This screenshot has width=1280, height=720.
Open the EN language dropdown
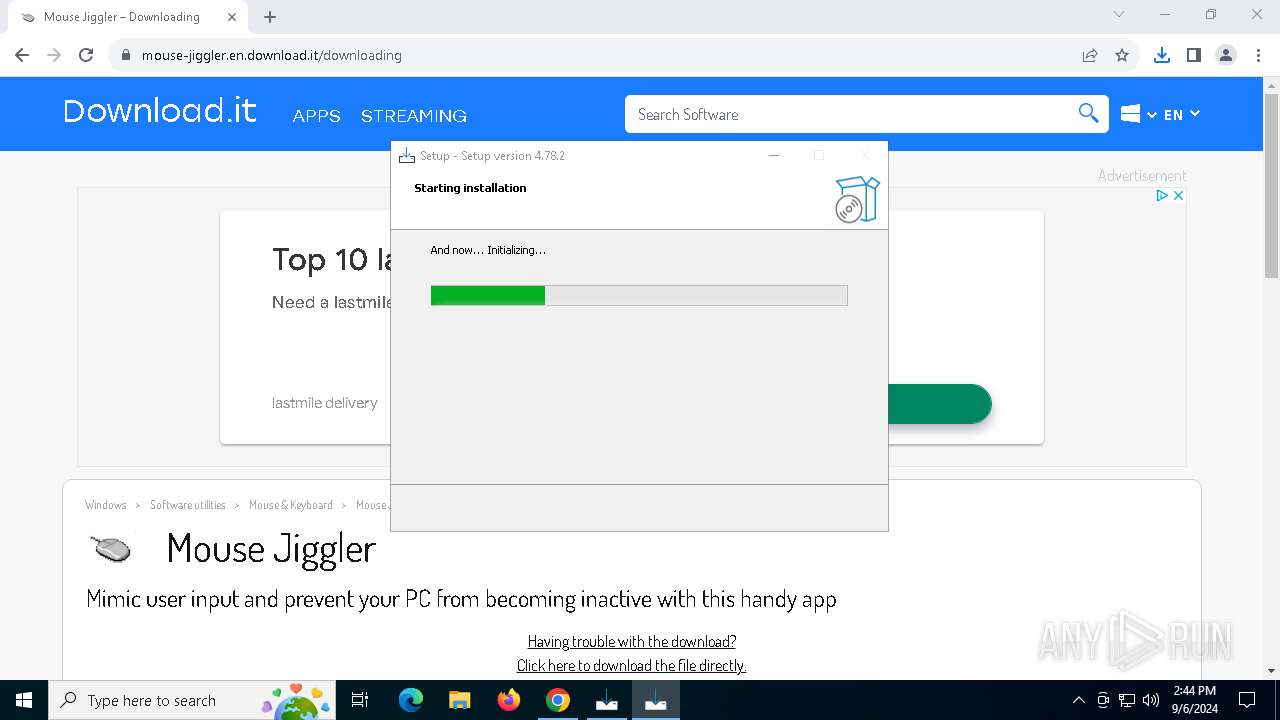(1181, 114)
